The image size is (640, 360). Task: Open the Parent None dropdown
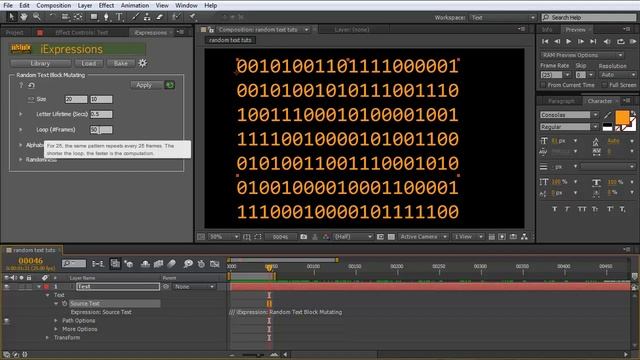[194, 287]
